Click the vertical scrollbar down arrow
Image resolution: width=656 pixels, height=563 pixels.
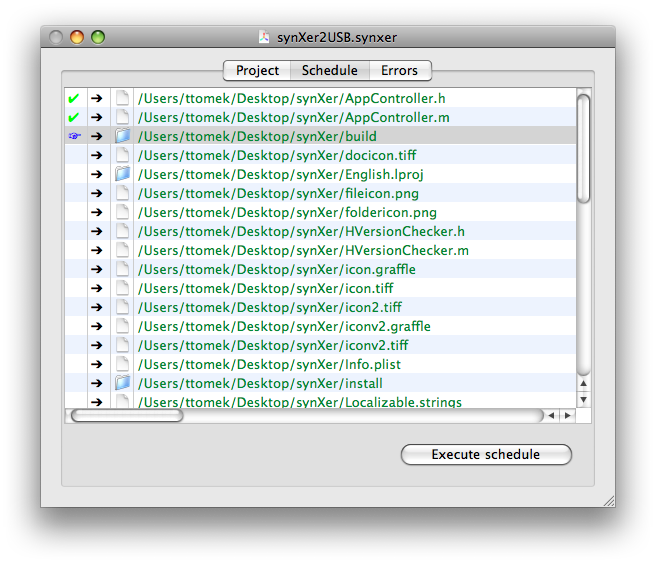(584, 399)
